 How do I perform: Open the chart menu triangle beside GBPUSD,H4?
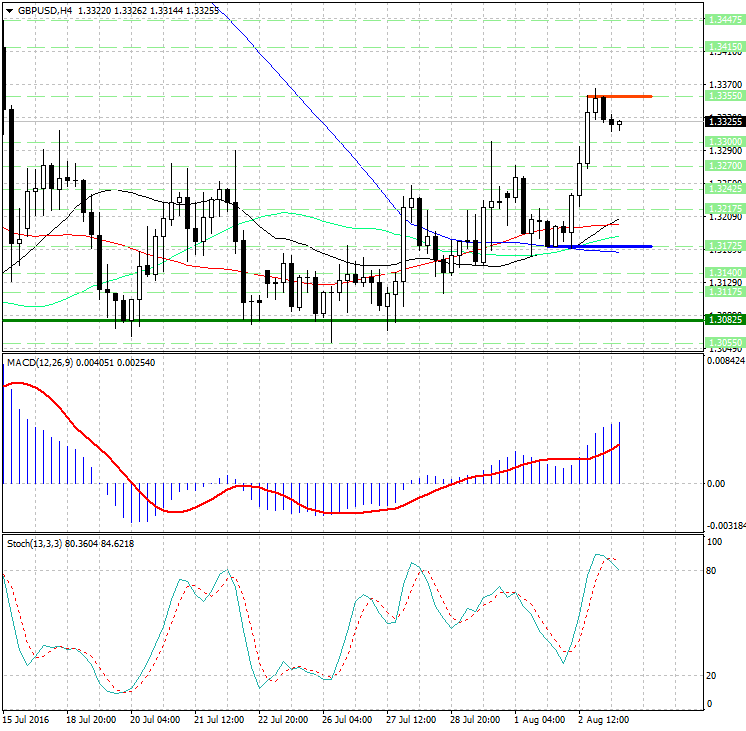pyautogui.click(x=9, y=10)
